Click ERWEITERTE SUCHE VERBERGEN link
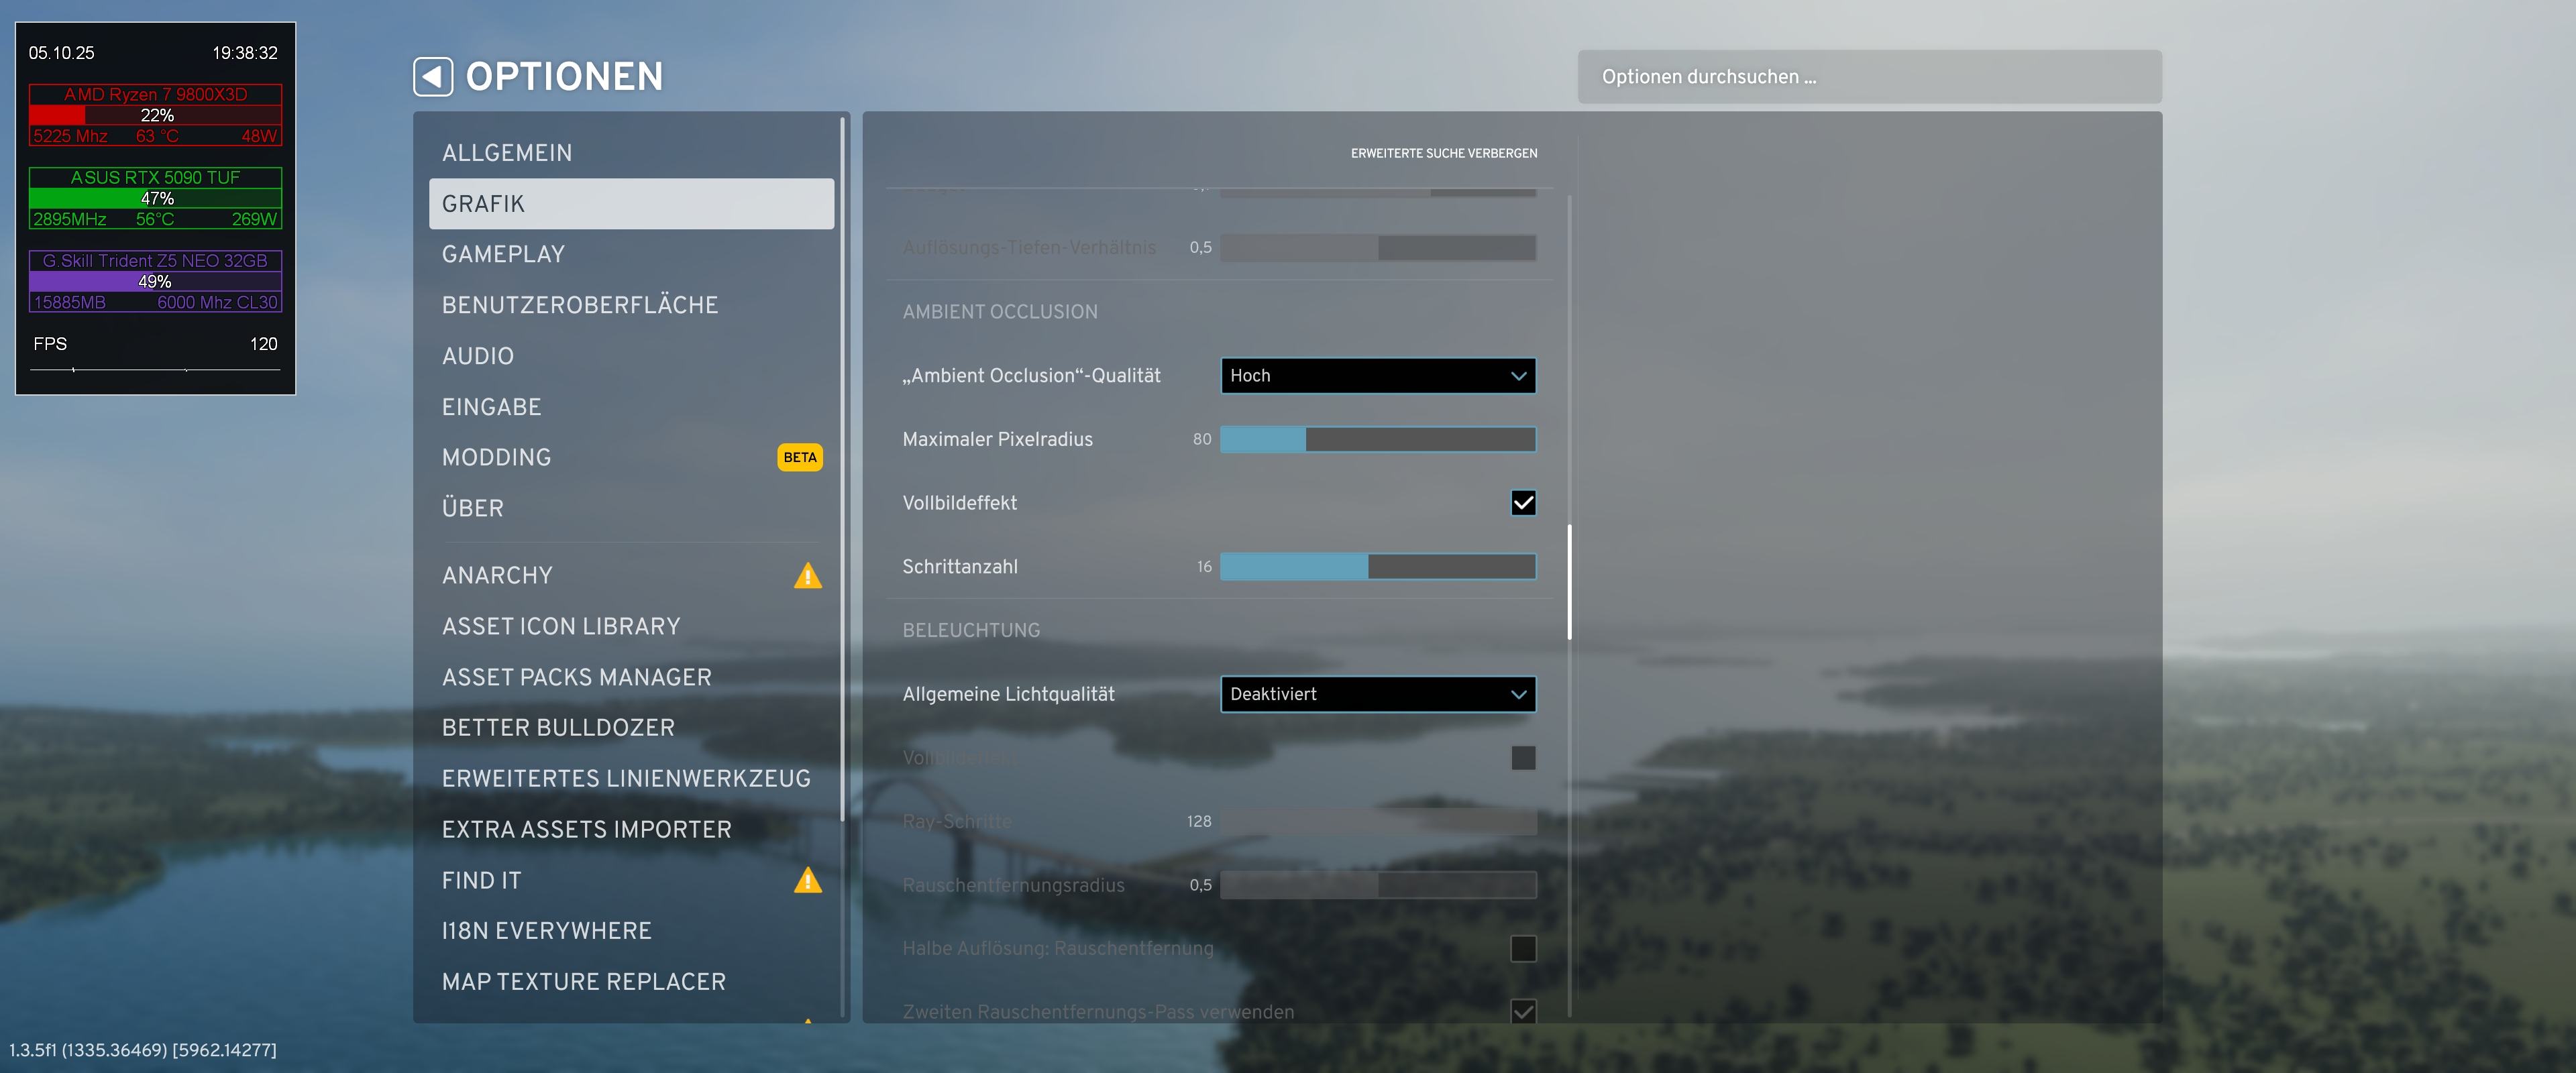The image size is (2576, 1073). pos(1443,153)
